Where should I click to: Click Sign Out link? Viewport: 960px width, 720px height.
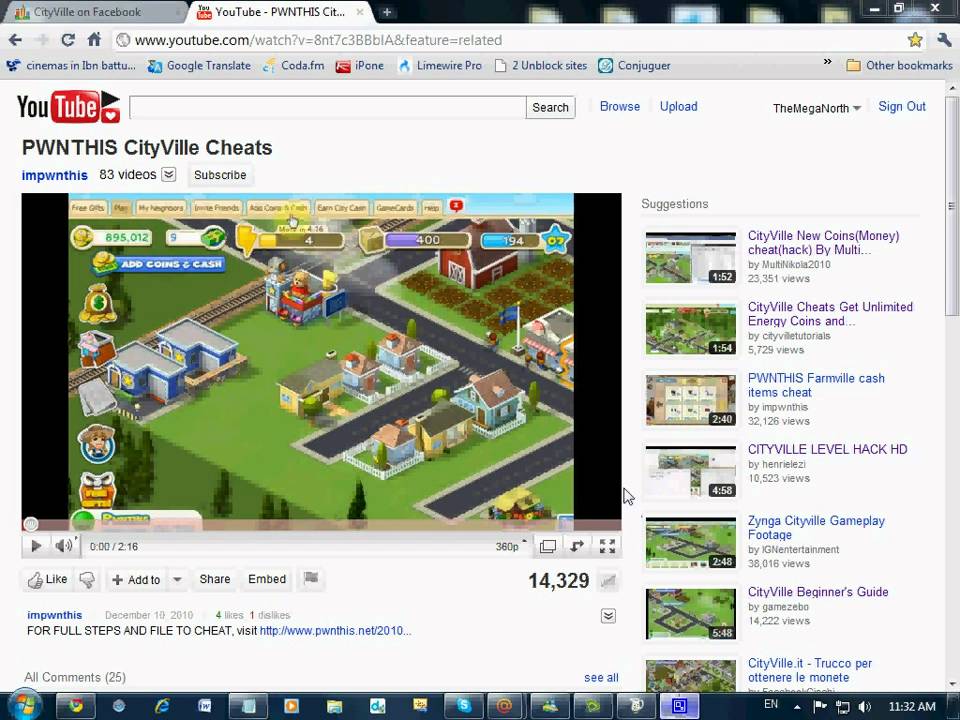tap(902, 107)
